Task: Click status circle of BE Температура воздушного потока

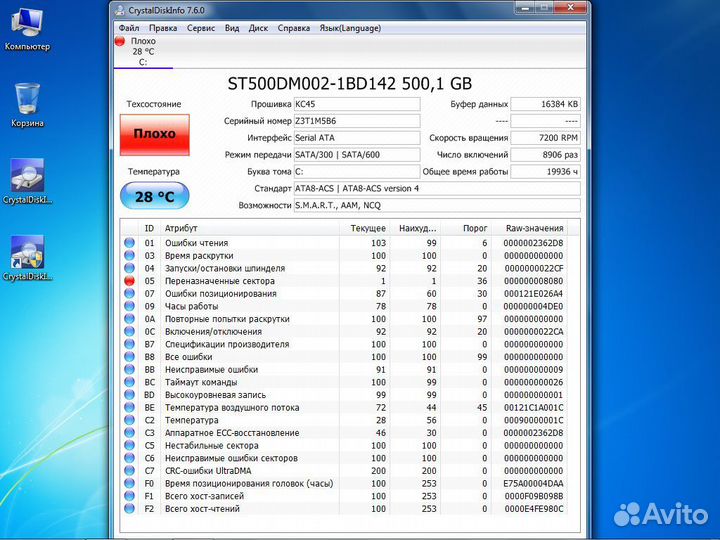Action: (x=129, y=407)
